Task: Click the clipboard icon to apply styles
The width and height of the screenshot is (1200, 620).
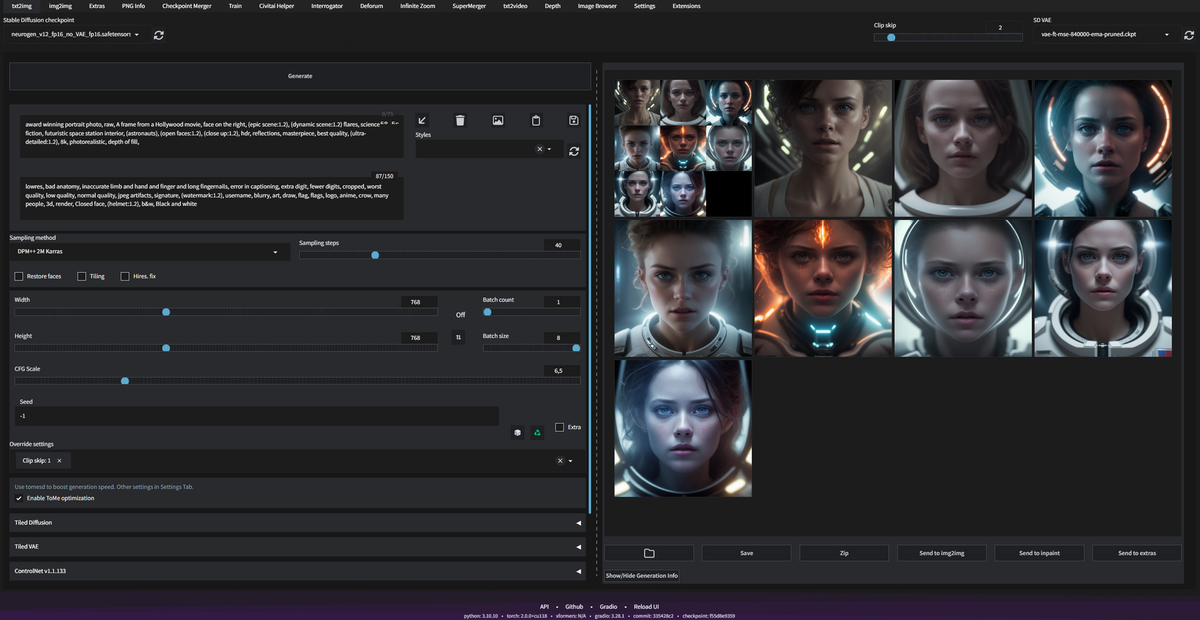Action: point(536,120)
